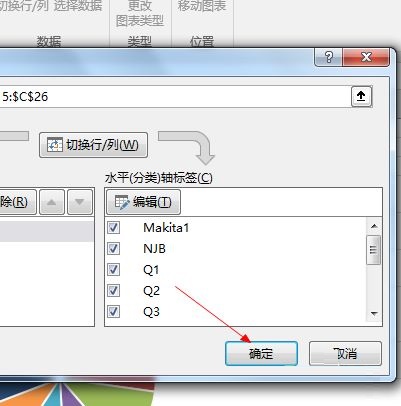Select the Makita1 label text
This screenshot has width=401, height=406.
tap(166, 228)
